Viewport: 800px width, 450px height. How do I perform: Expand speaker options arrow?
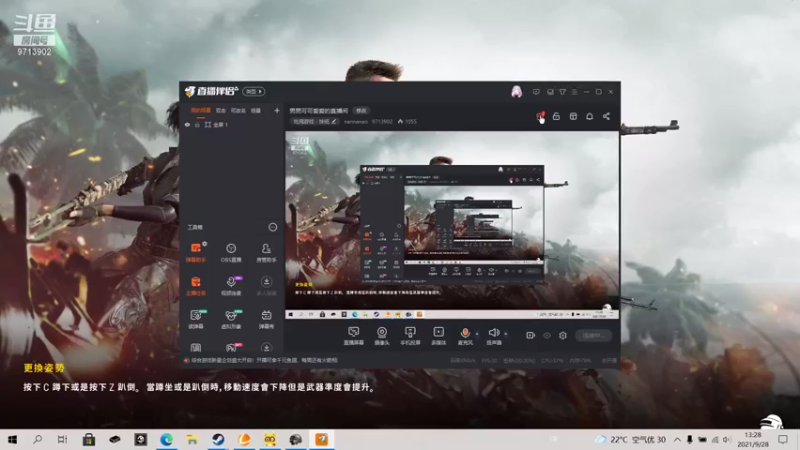click(506, 334)
